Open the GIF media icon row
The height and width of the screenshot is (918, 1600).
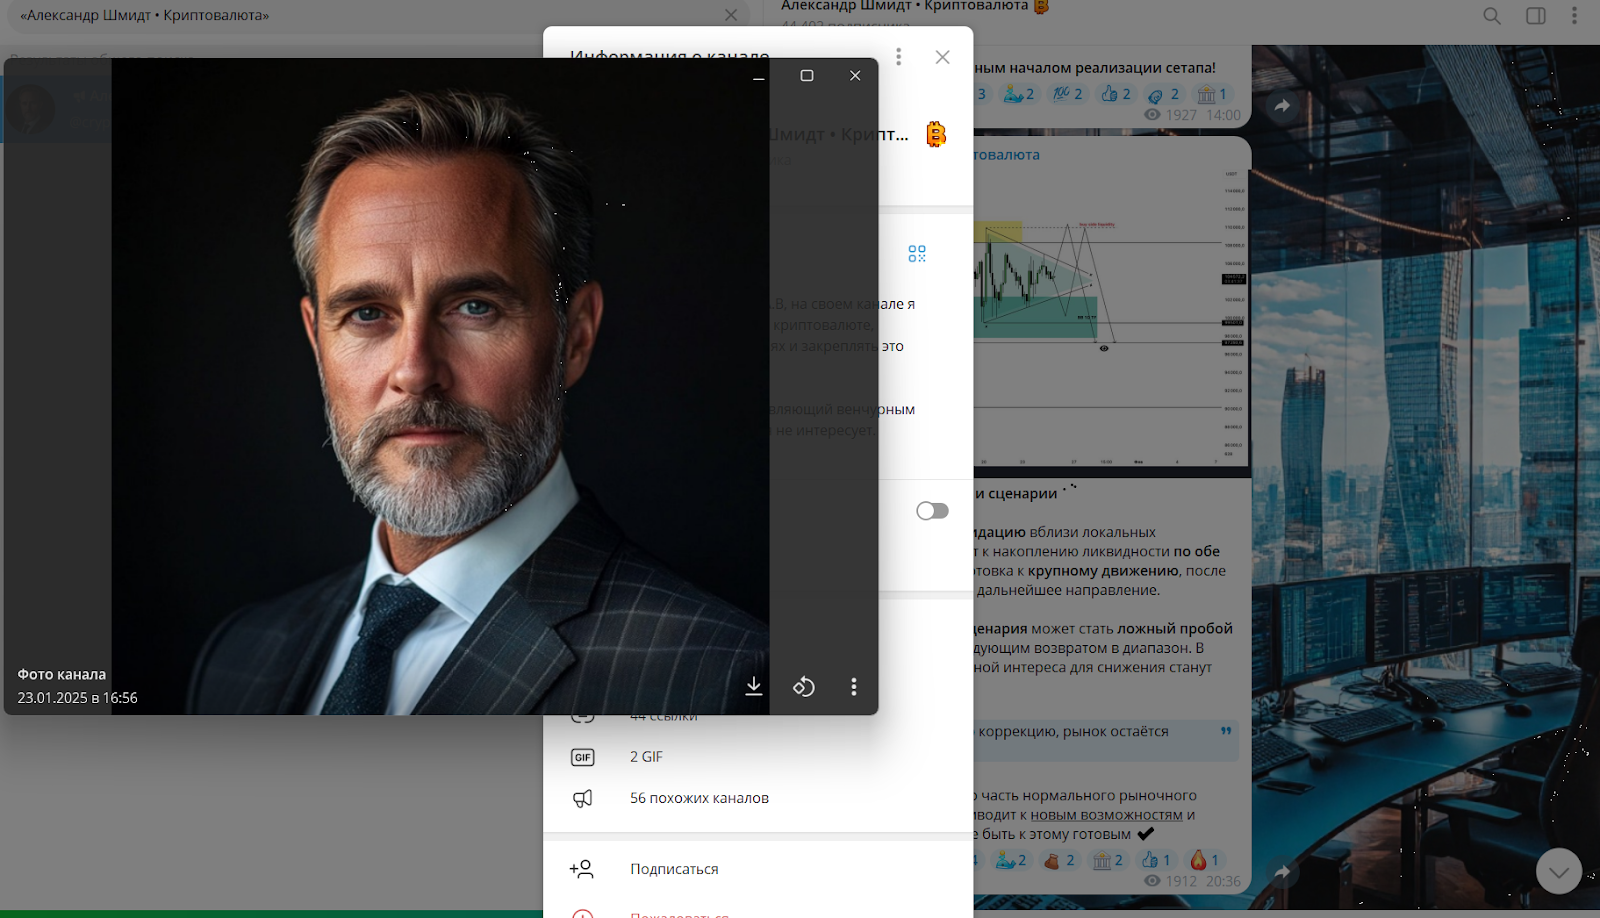click(x=583, y=757)
